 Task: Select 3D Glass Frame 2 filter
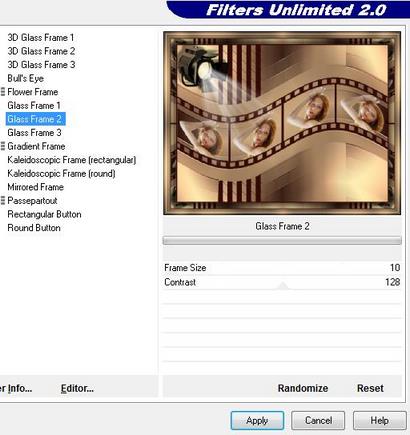pos(41,51)
